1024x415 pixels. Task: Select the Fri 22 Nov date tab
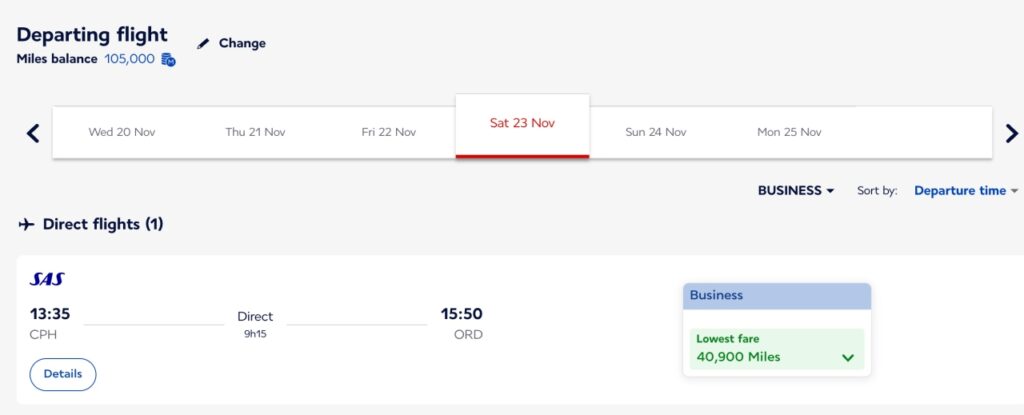coord(389,132)
